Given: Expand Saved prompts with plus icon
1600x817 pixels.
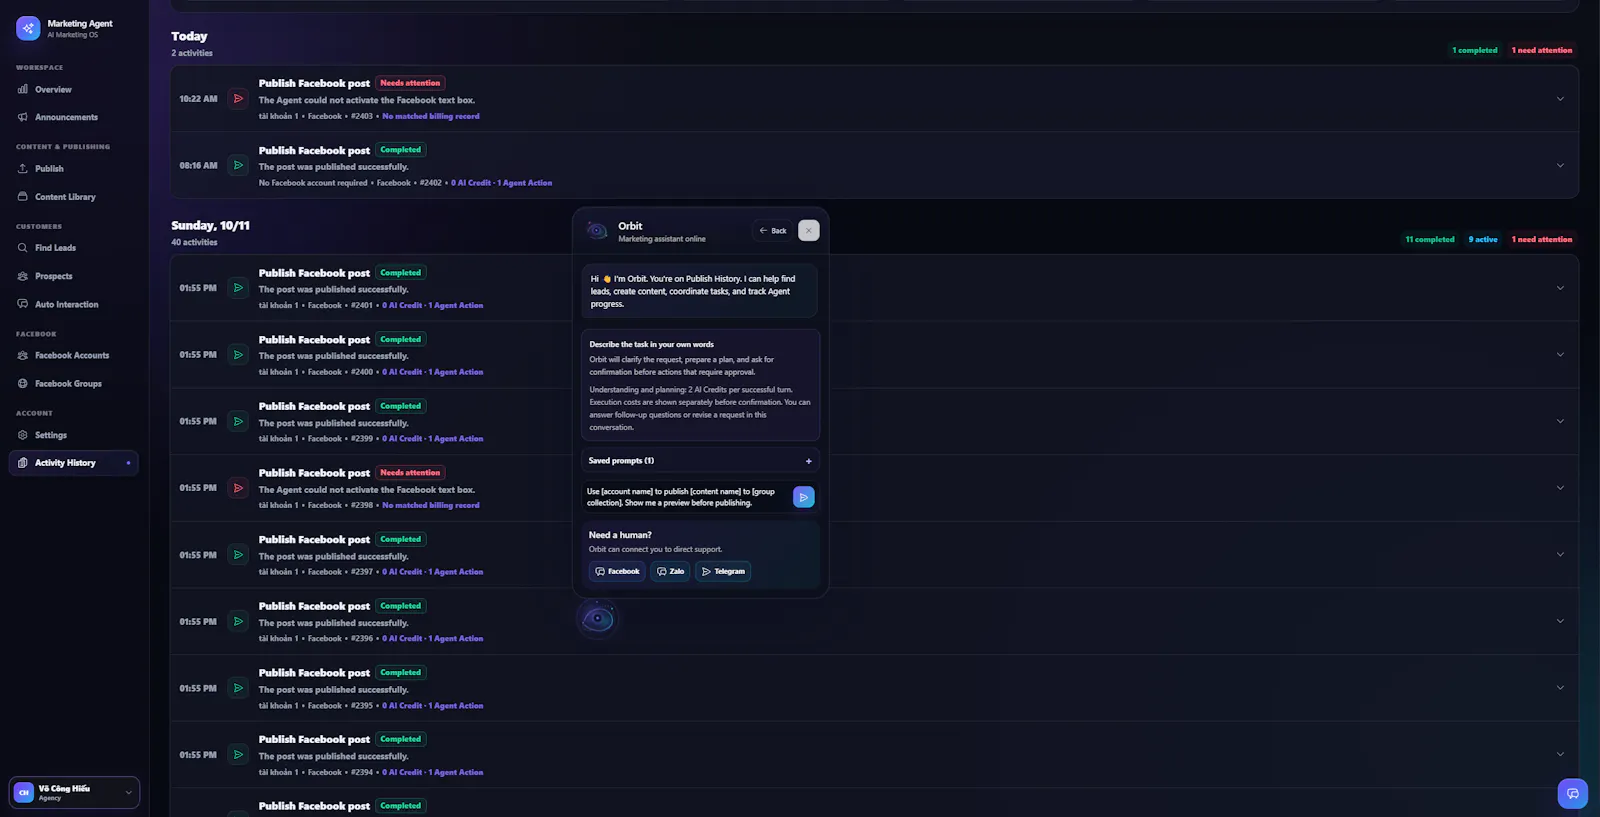Looking at the screenshot, I should 808,461.
